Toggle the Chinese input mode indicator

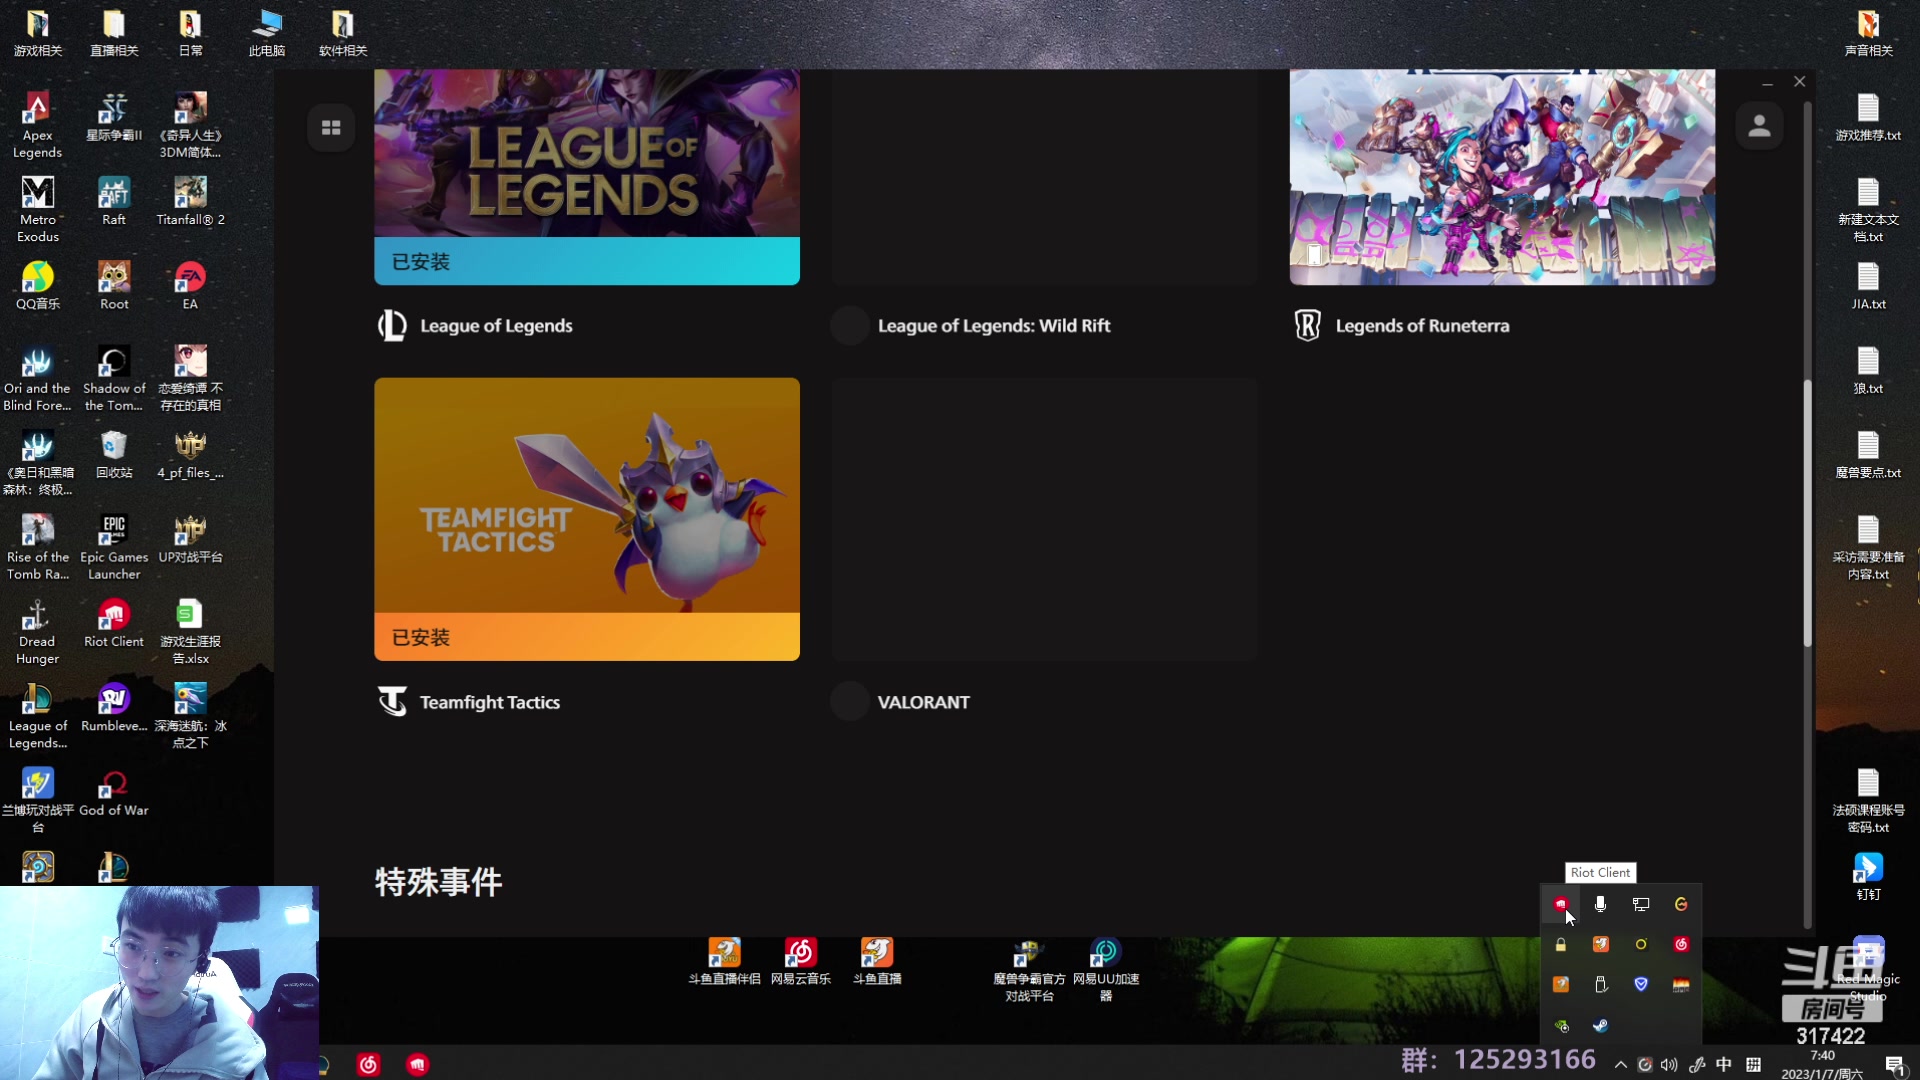[1724, 1064]
